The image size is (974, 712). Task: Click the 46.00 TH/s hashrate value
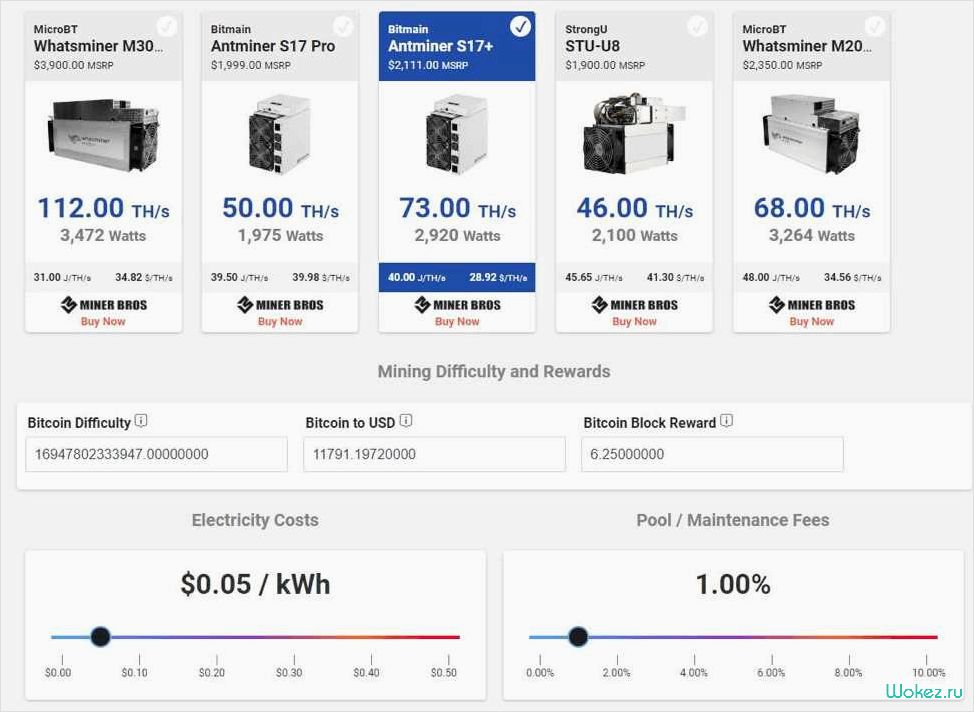click(x=634, y=208)
